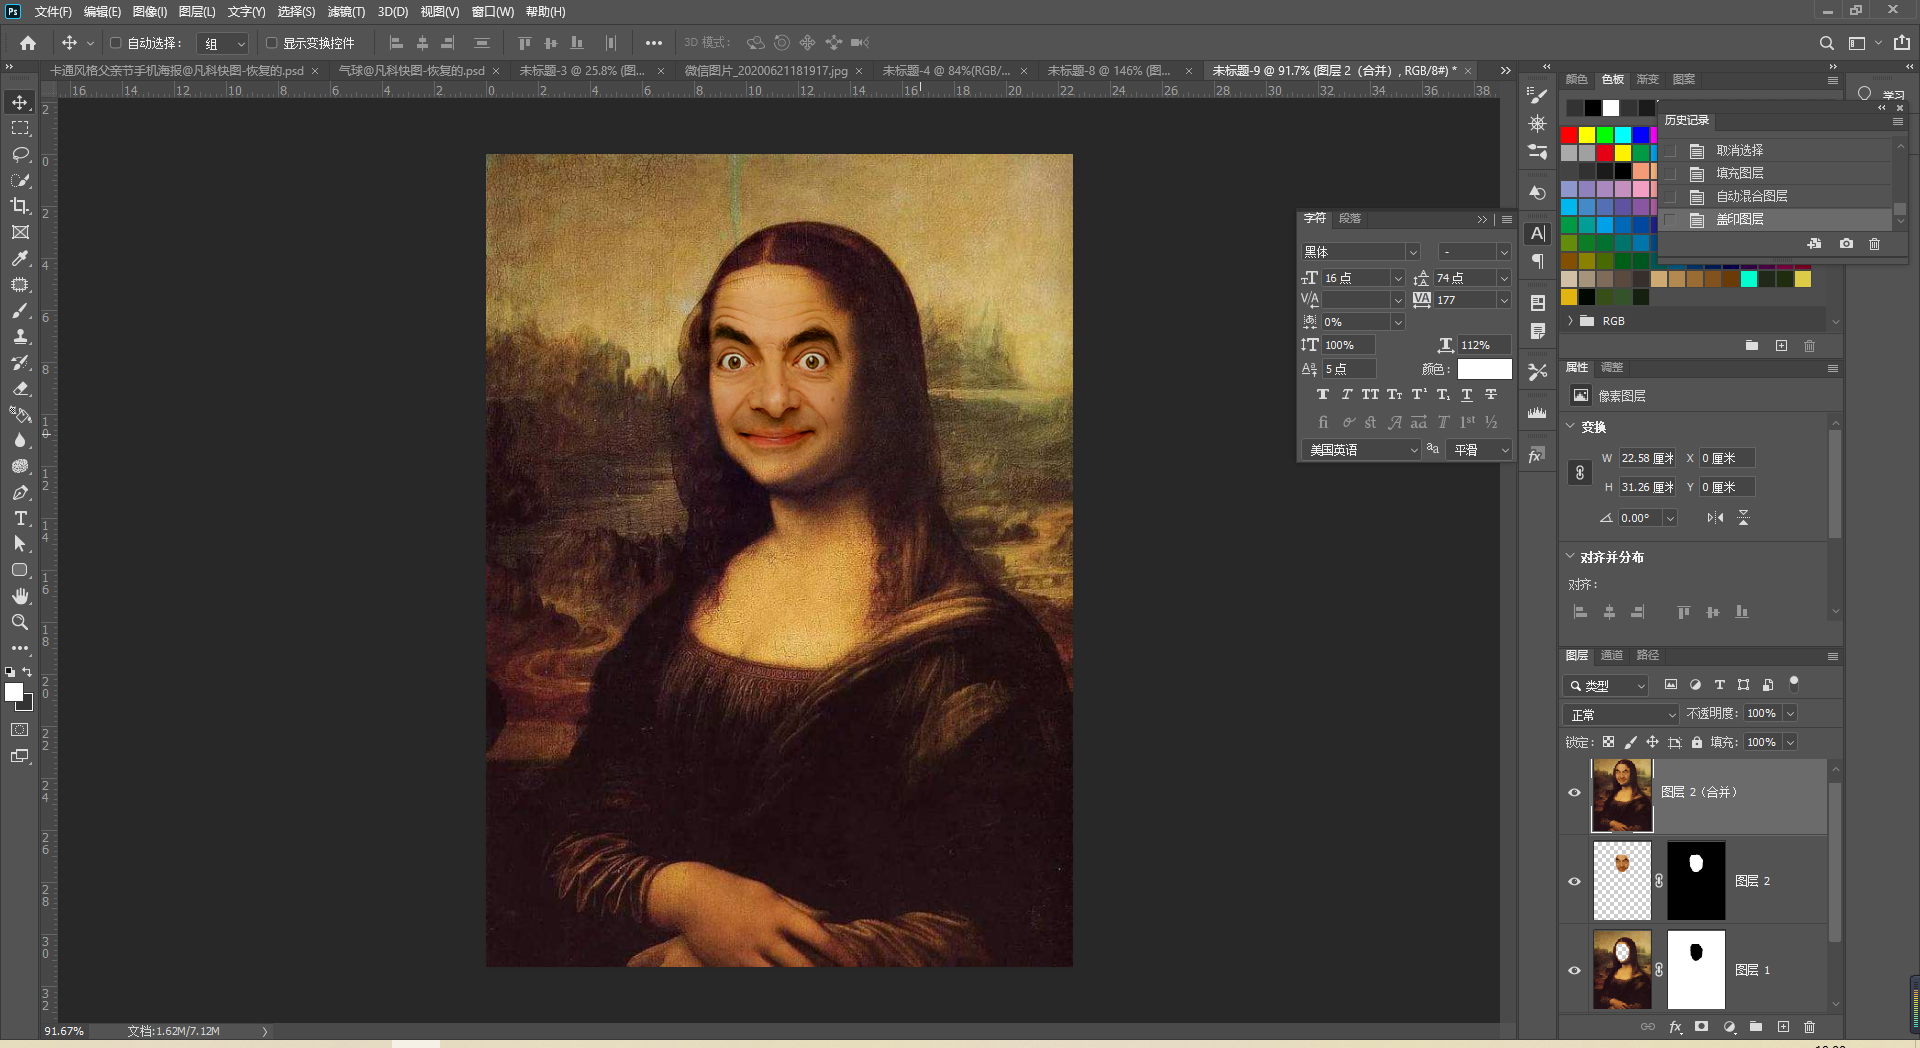Click the foreground color swatch in toolbar

tap(14, 692)
